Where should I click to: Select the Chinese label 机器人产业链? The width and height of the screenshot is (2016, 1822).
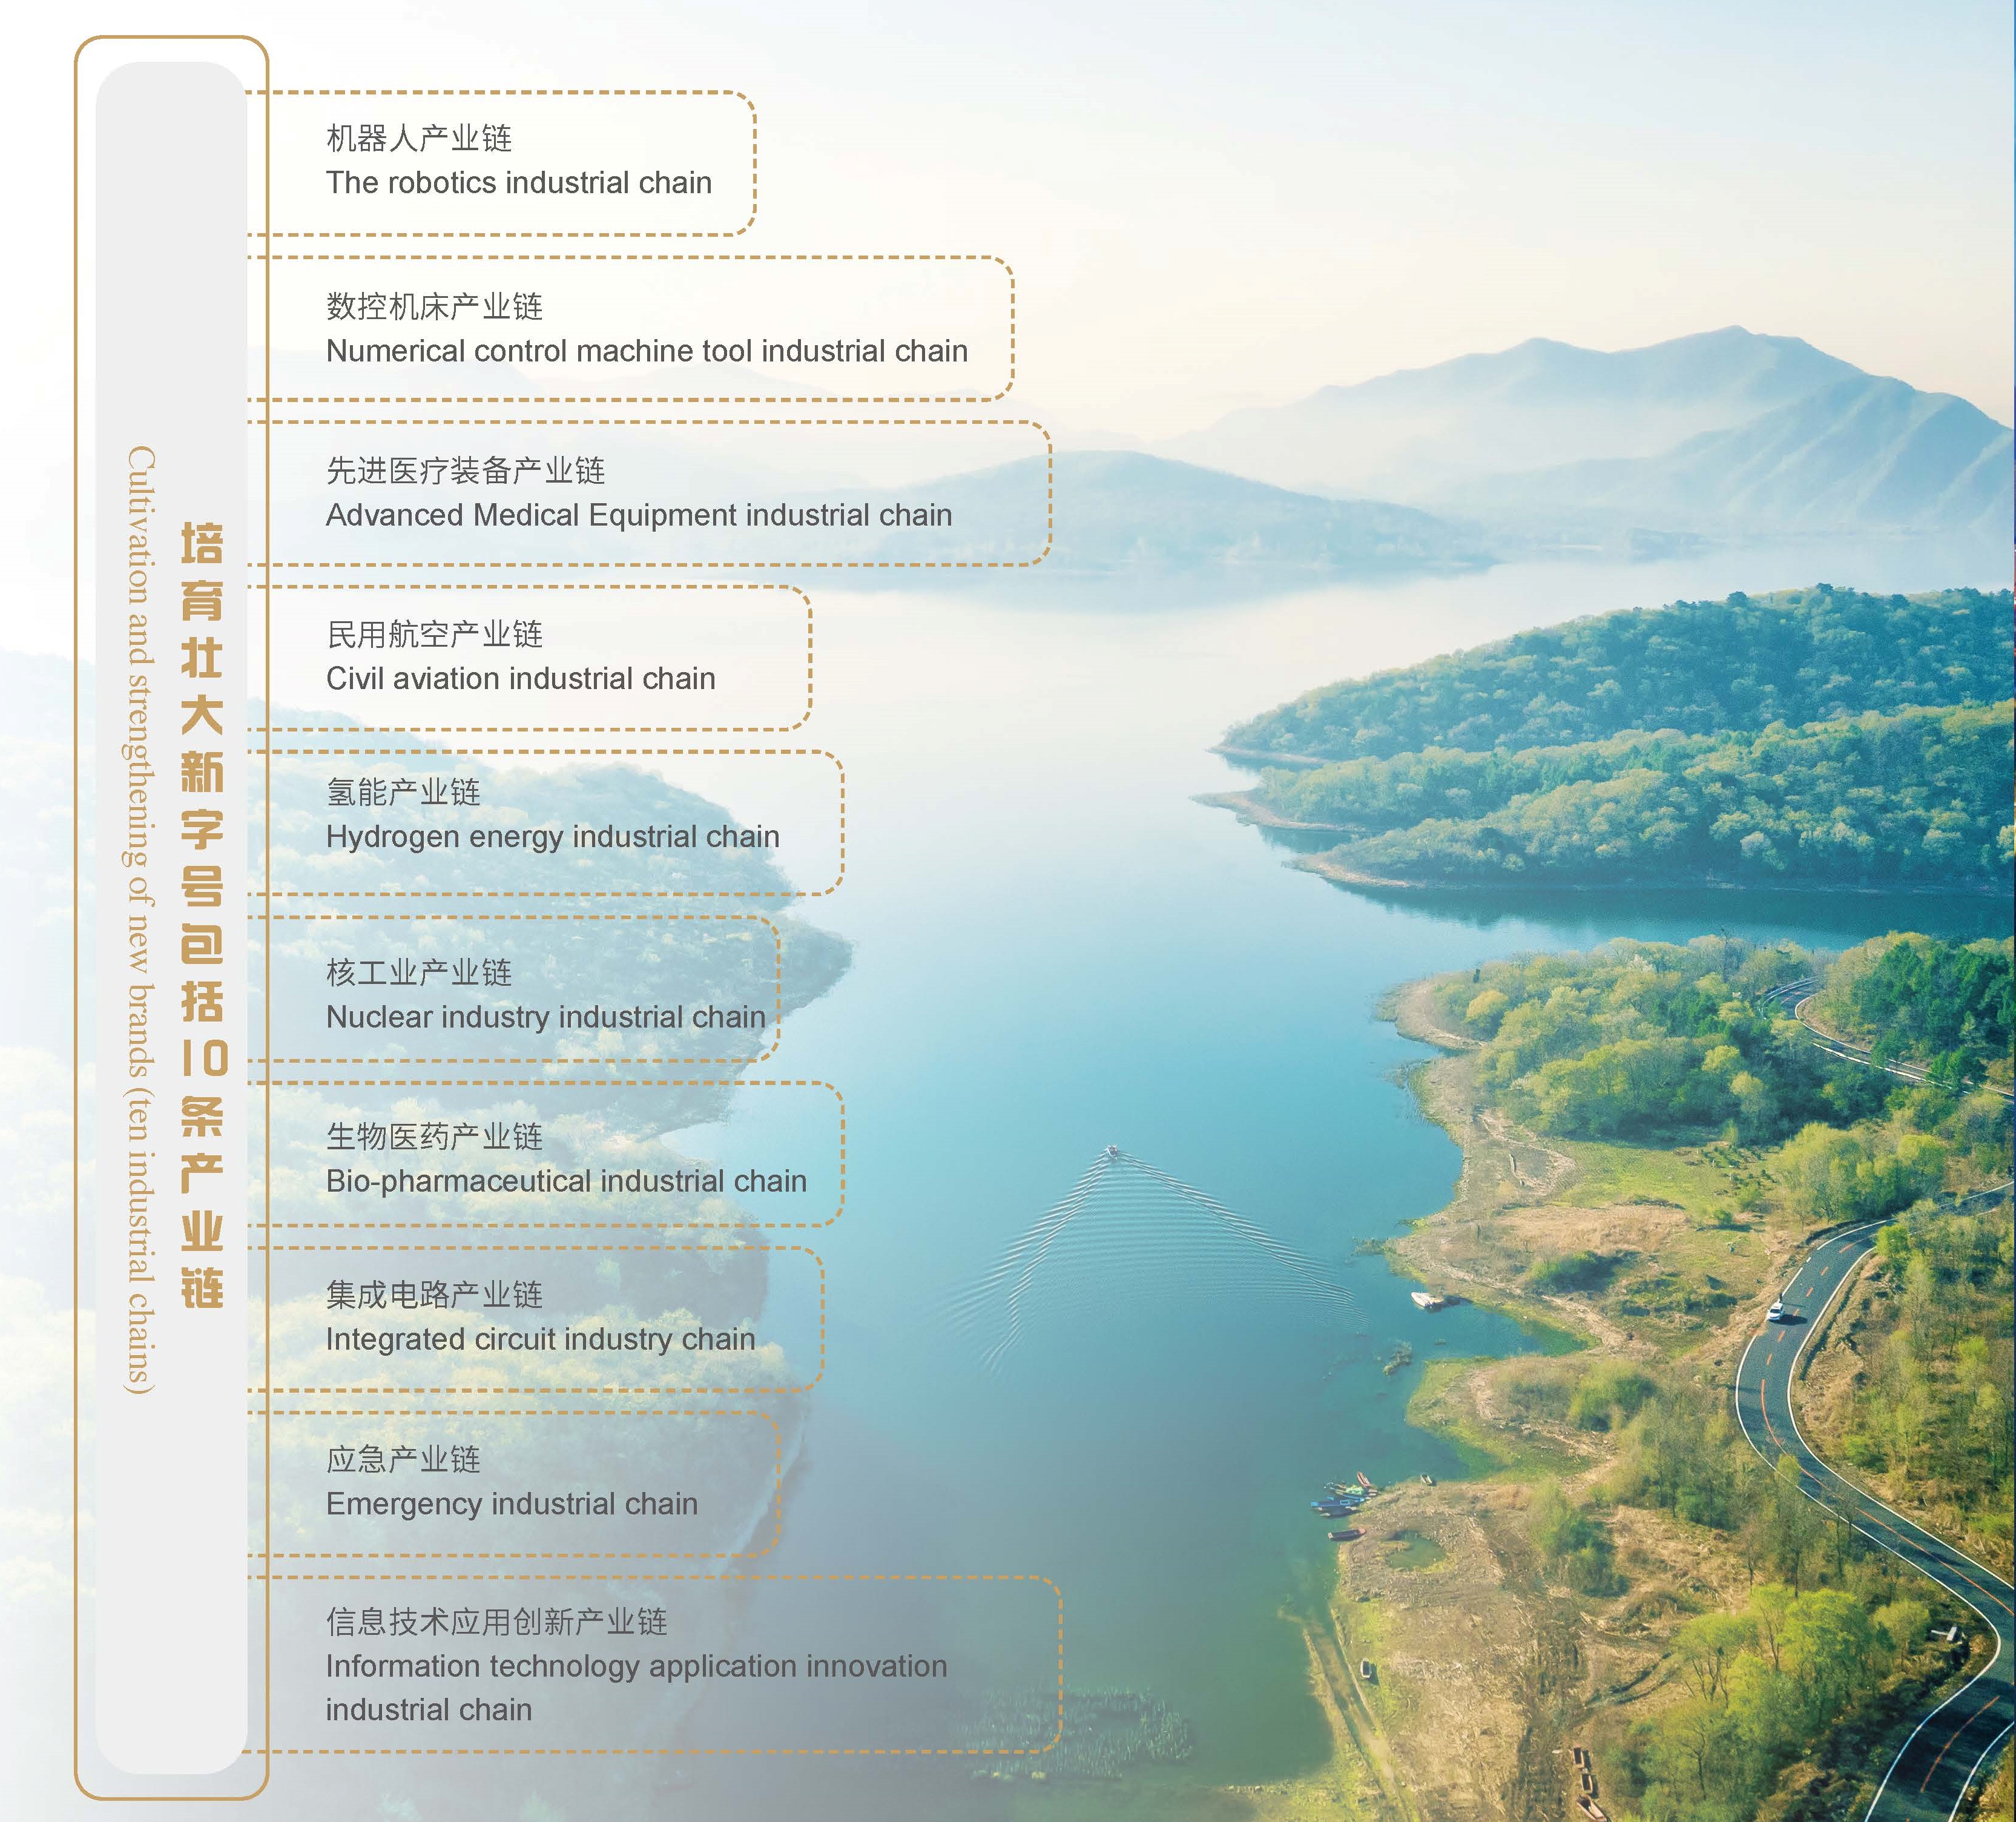(419, 138)
